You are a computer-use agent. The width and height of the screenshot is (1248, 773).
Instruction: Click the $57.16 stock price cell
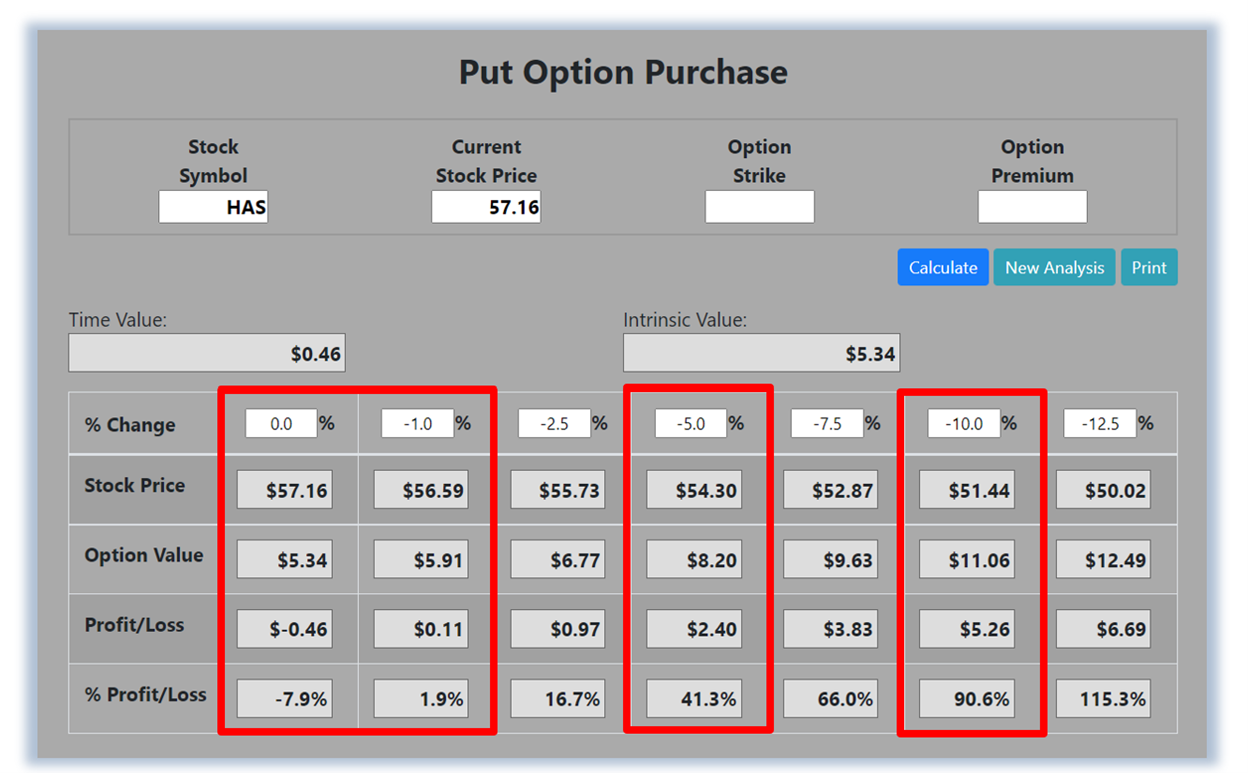[284, 491]
